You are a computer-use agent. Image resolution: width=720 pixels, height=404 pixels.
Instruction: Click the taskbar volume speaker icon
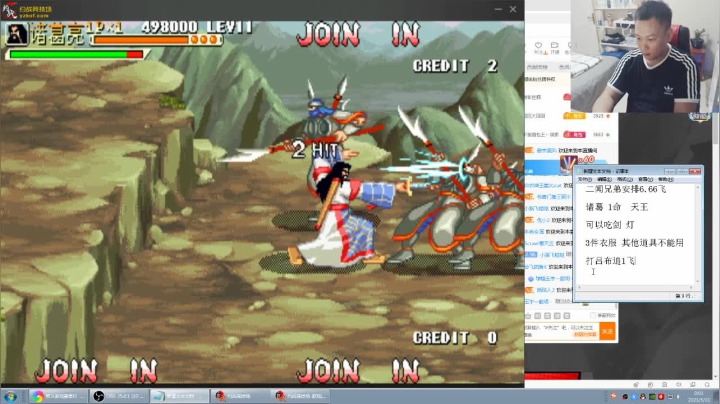pyautogui.click(x=679, y=396)
